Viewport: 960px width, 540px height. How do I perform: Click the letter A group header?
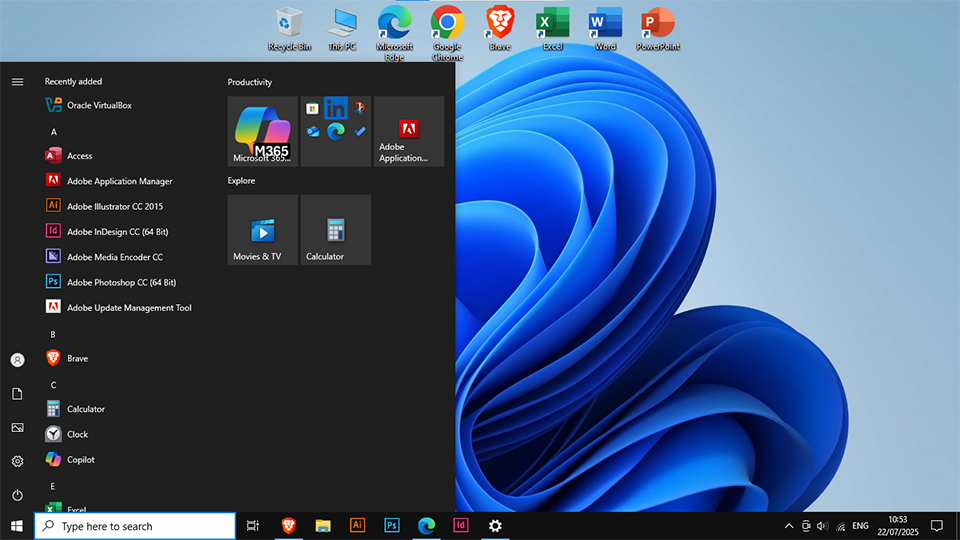(54, 132)
